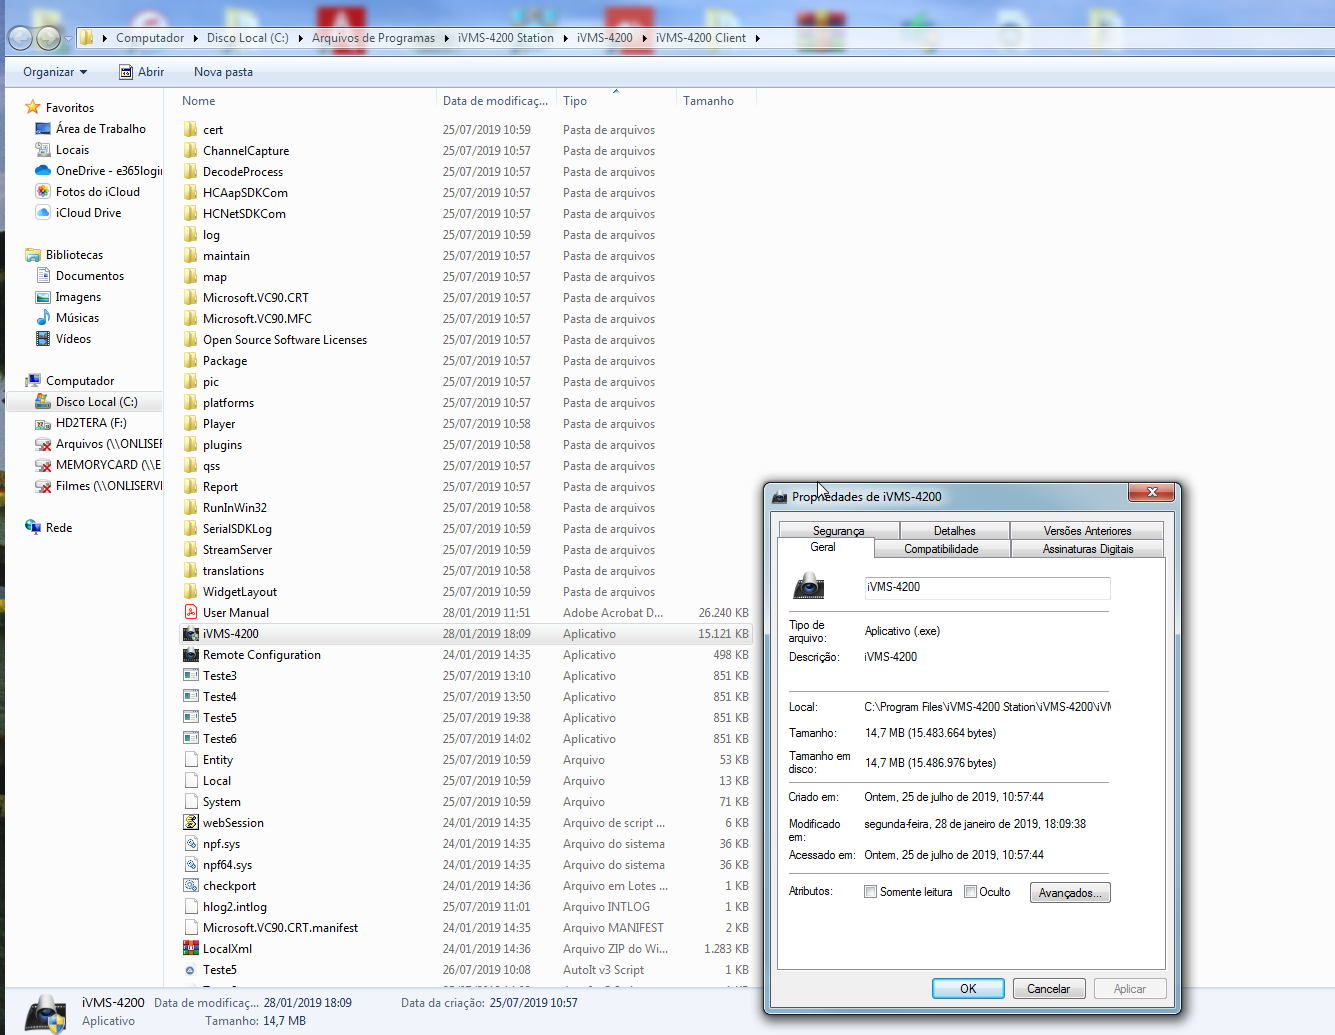Click the iCloud Drive icon
Image resolution: width=1335 pixels, height=1035 pixels.
click(x=43, y=213)
